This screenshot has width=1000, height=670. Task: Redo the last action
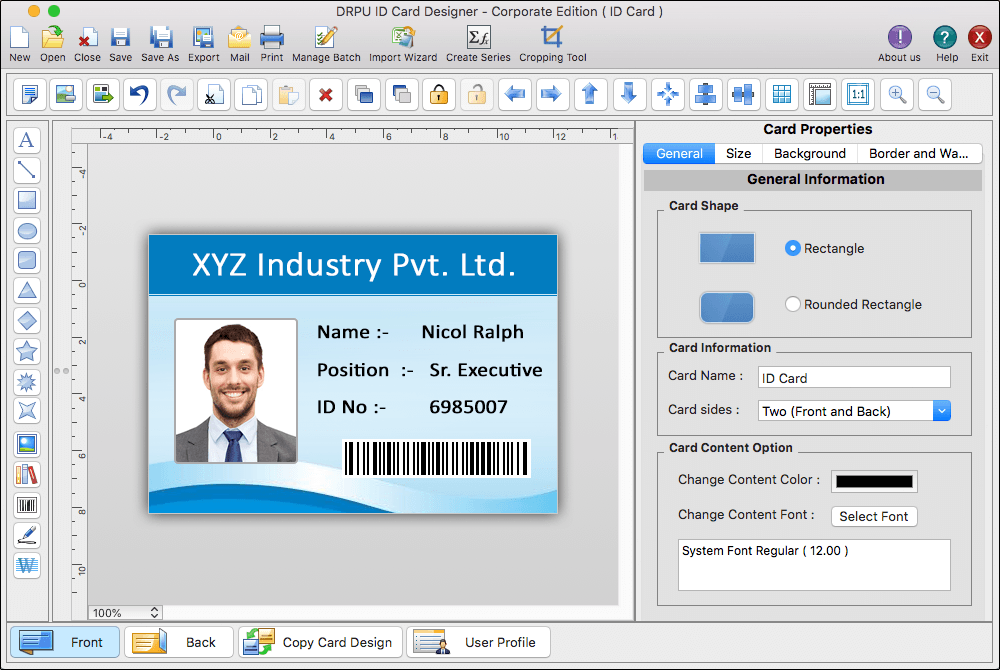pyautogui.click(x=177, y=94)
